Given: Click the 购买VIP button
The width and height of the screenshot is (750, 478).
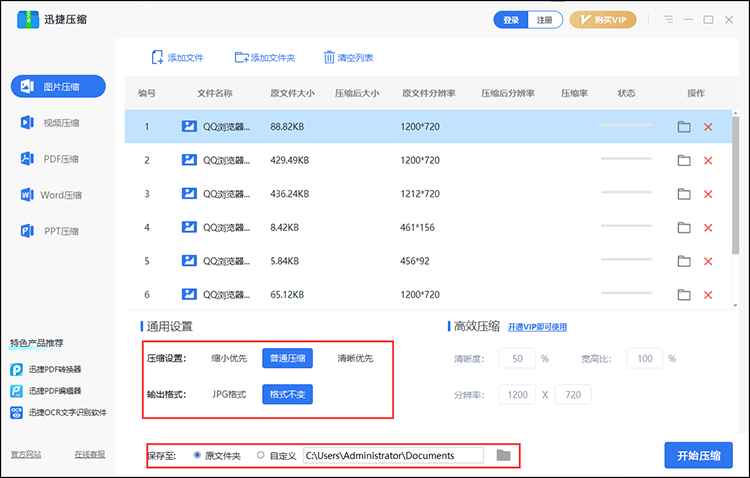Looking at the screenshot, I should 603,20.
